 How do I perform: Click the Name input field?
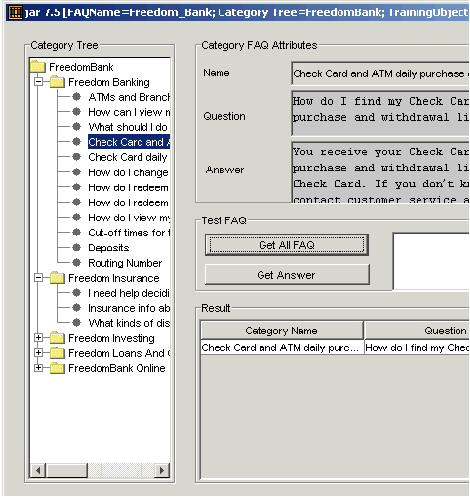click(380, 73)
